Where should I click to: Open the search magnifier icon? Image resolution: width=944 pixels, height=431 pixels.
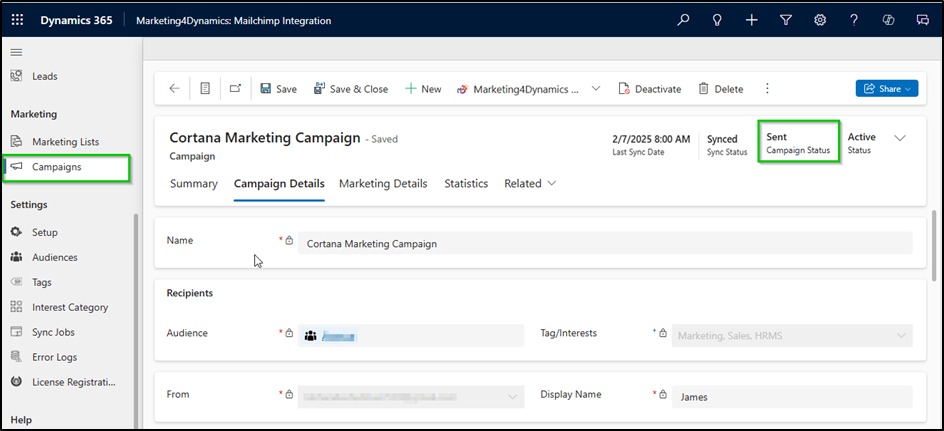coord(684,20)
